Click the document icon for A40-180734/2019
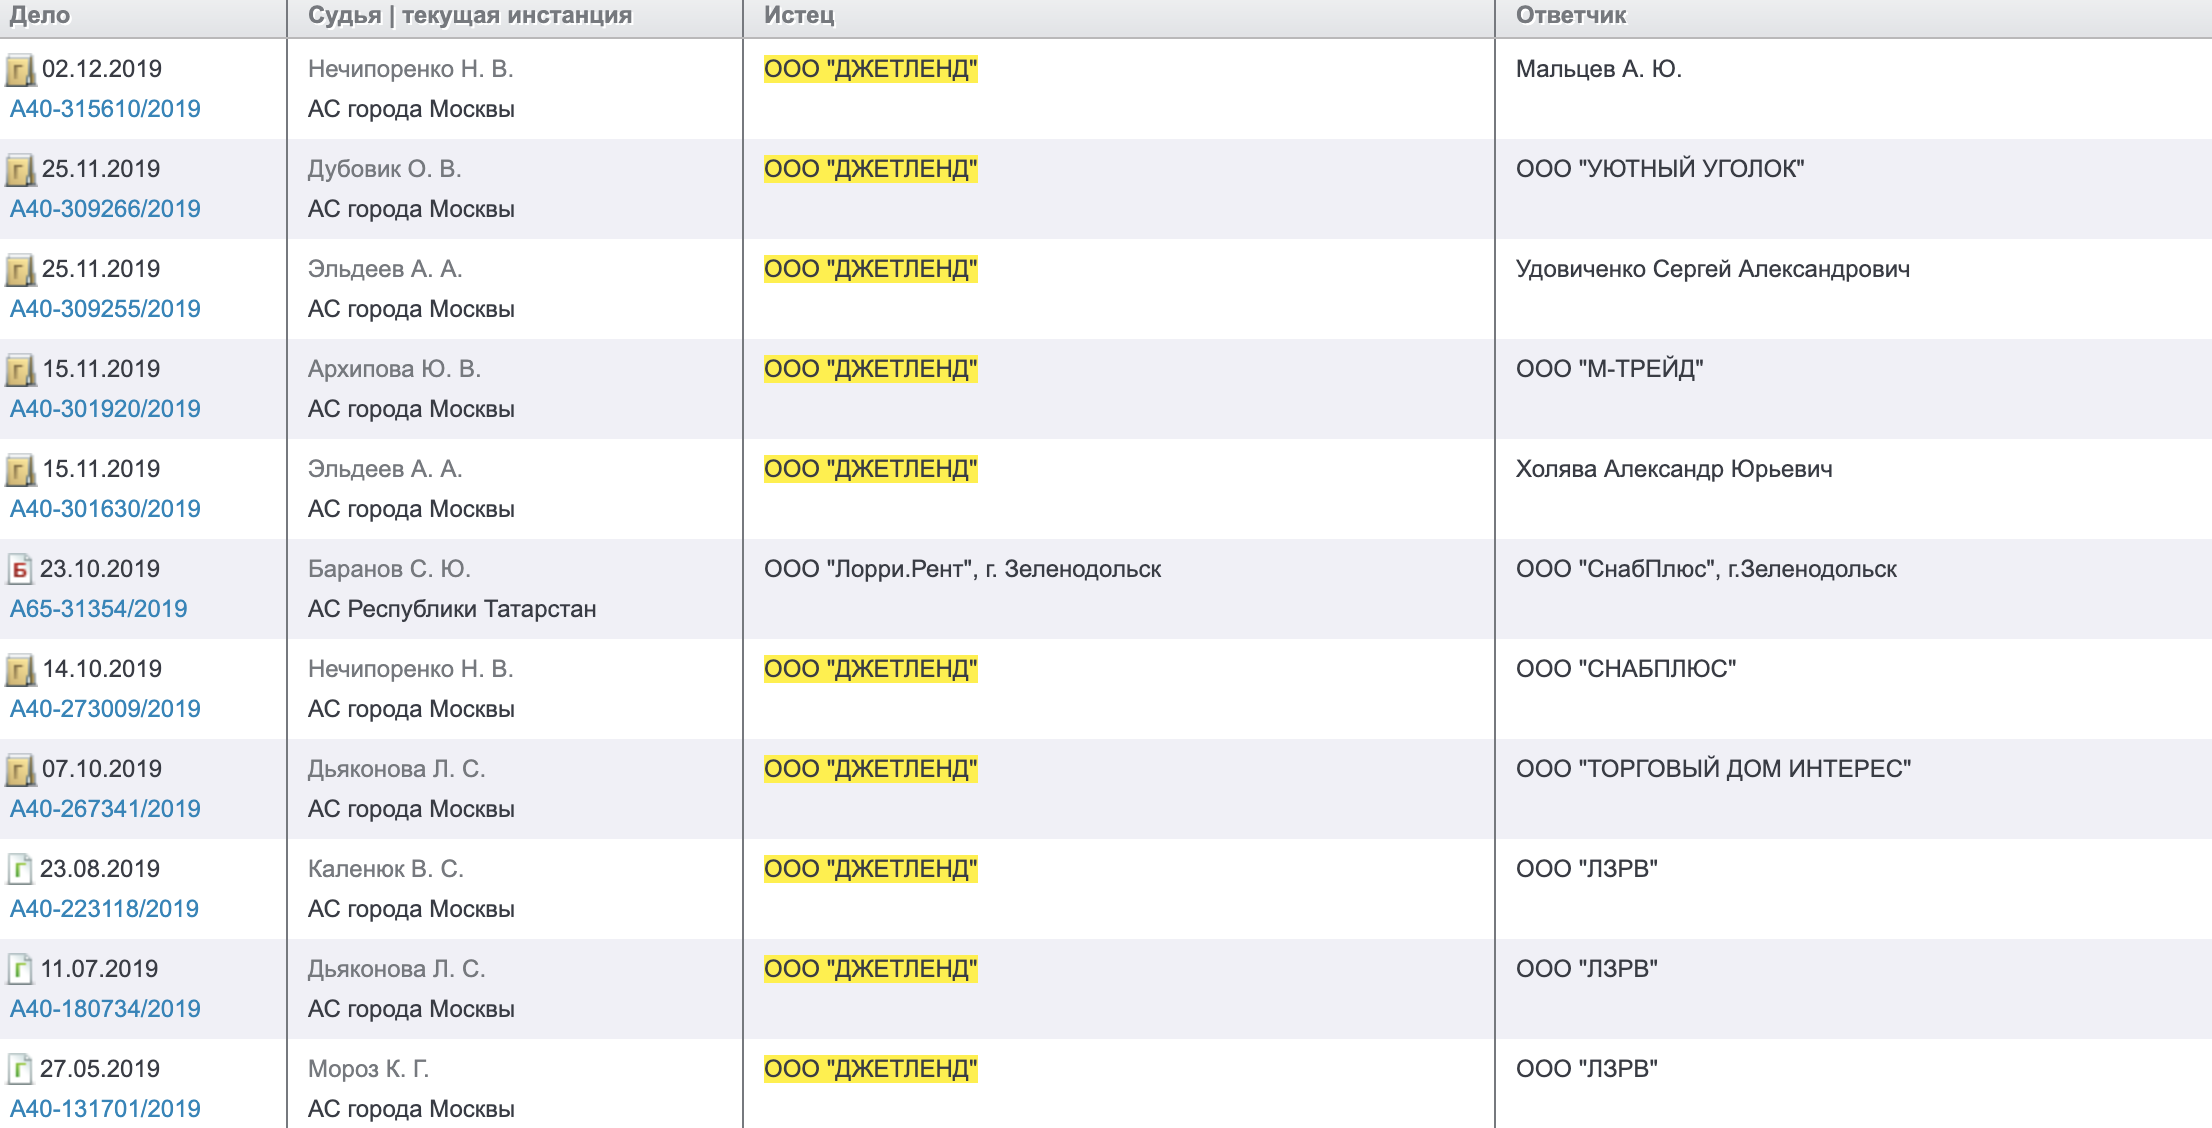The width and height of the screenshot is (2212, 1128). click(x=24, y=965)
